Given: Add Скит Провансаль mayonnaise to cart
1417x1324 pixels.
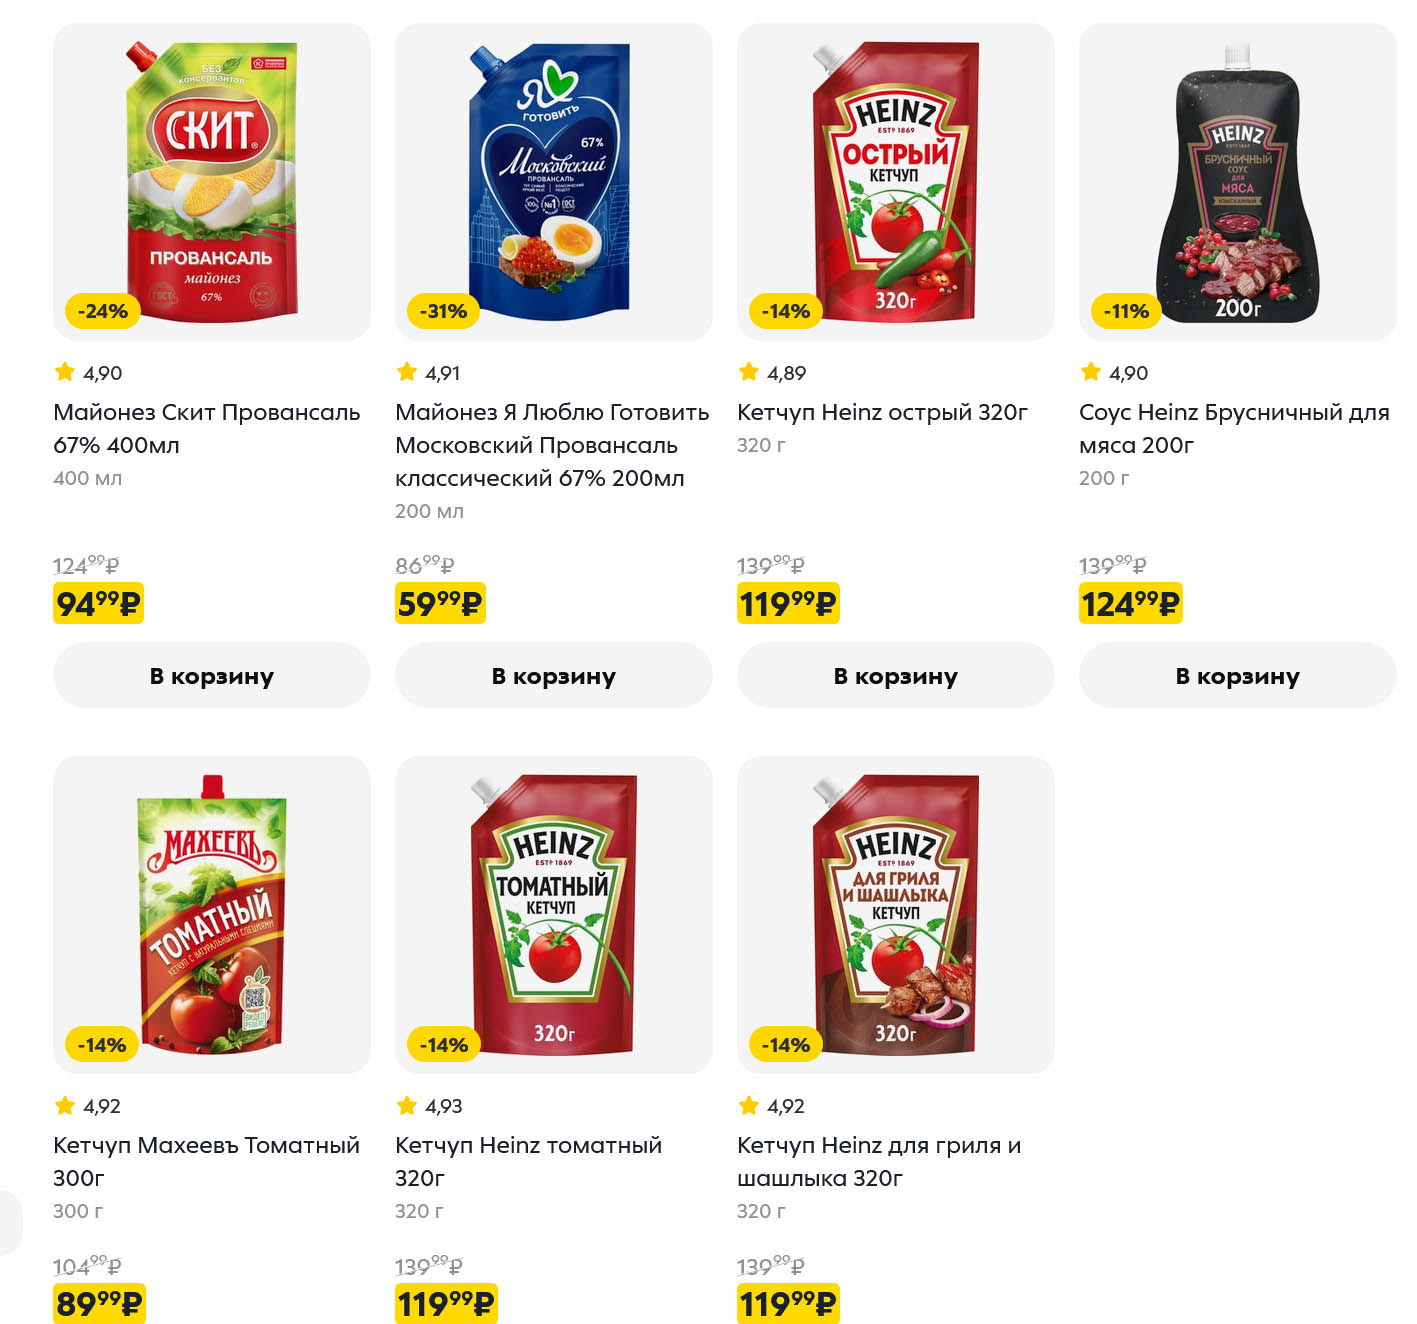Looking at the screenshot, I should 211,676.
